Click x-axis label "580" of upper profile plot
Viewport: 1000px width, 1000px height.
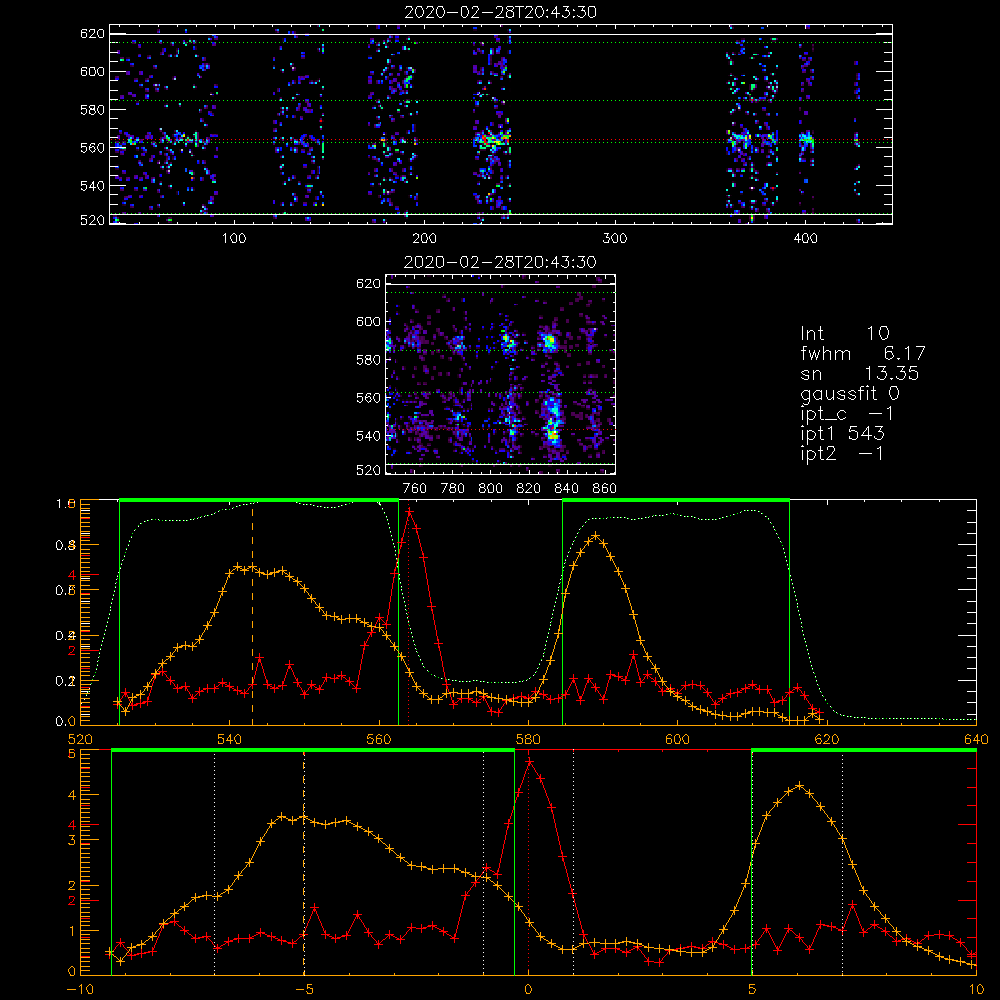tap(528, 739)
